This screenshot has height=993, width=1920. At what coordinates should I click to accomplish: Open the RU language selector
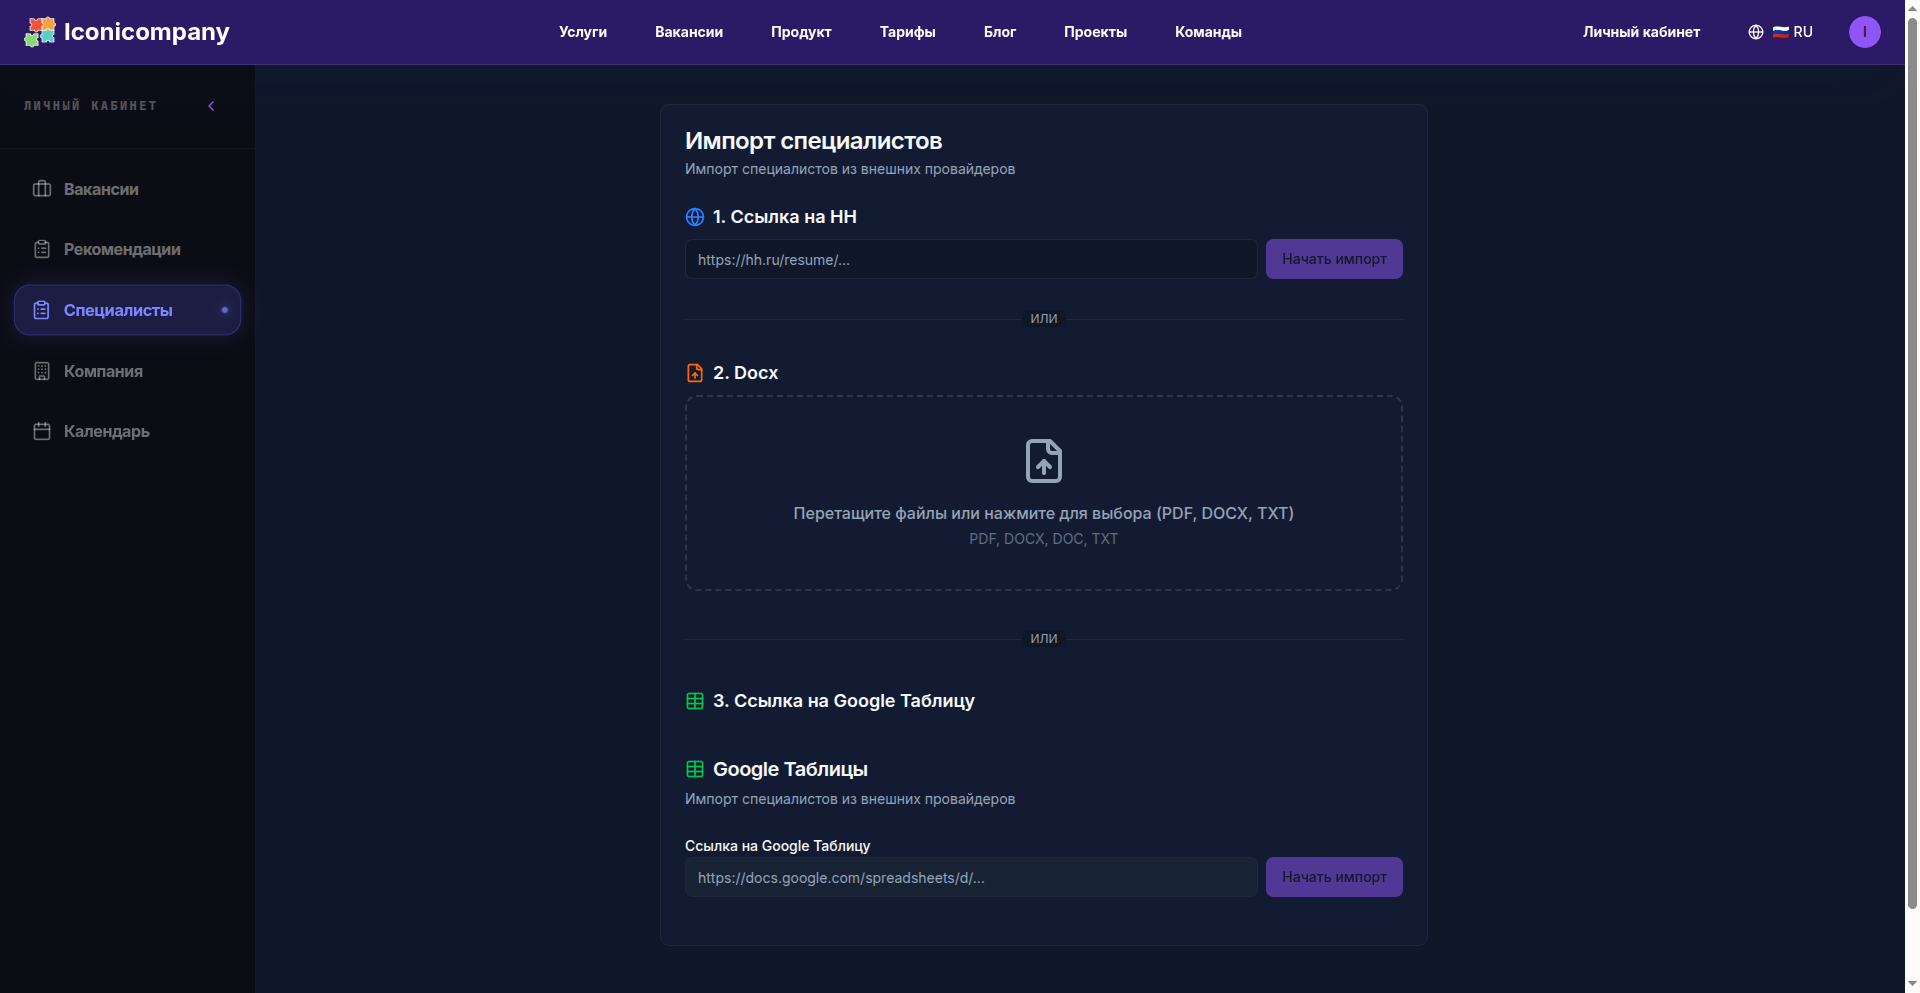(1793, 32)
